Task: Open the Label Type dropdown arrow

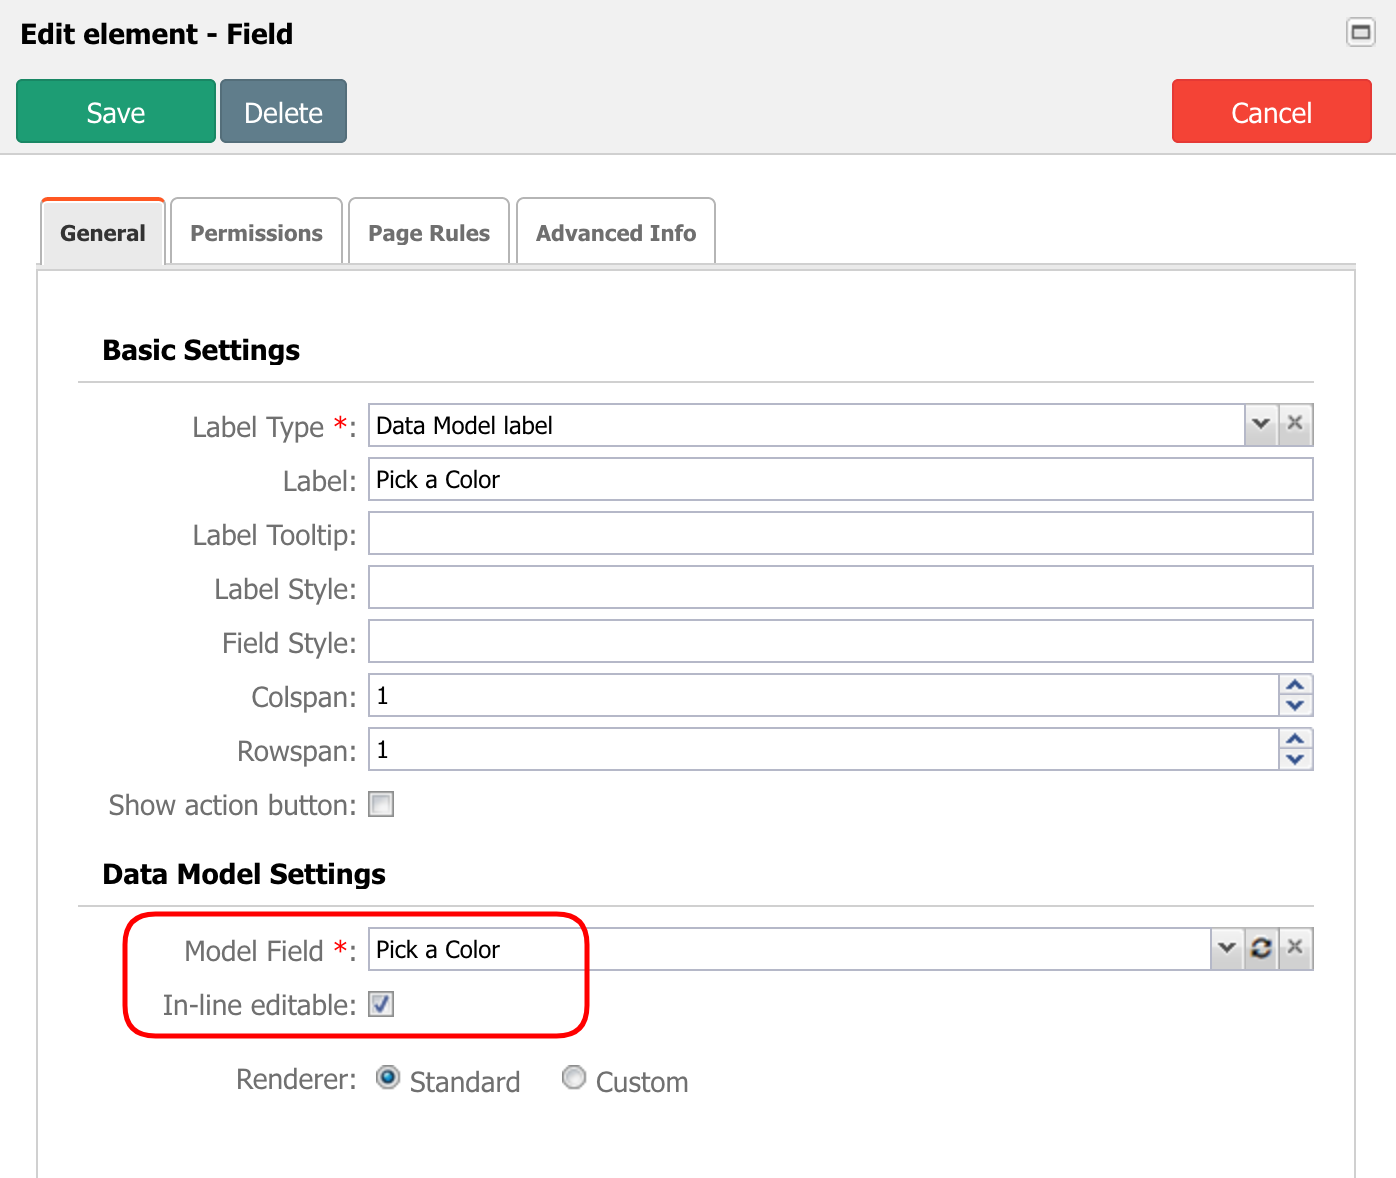Action: (1260, 424)
